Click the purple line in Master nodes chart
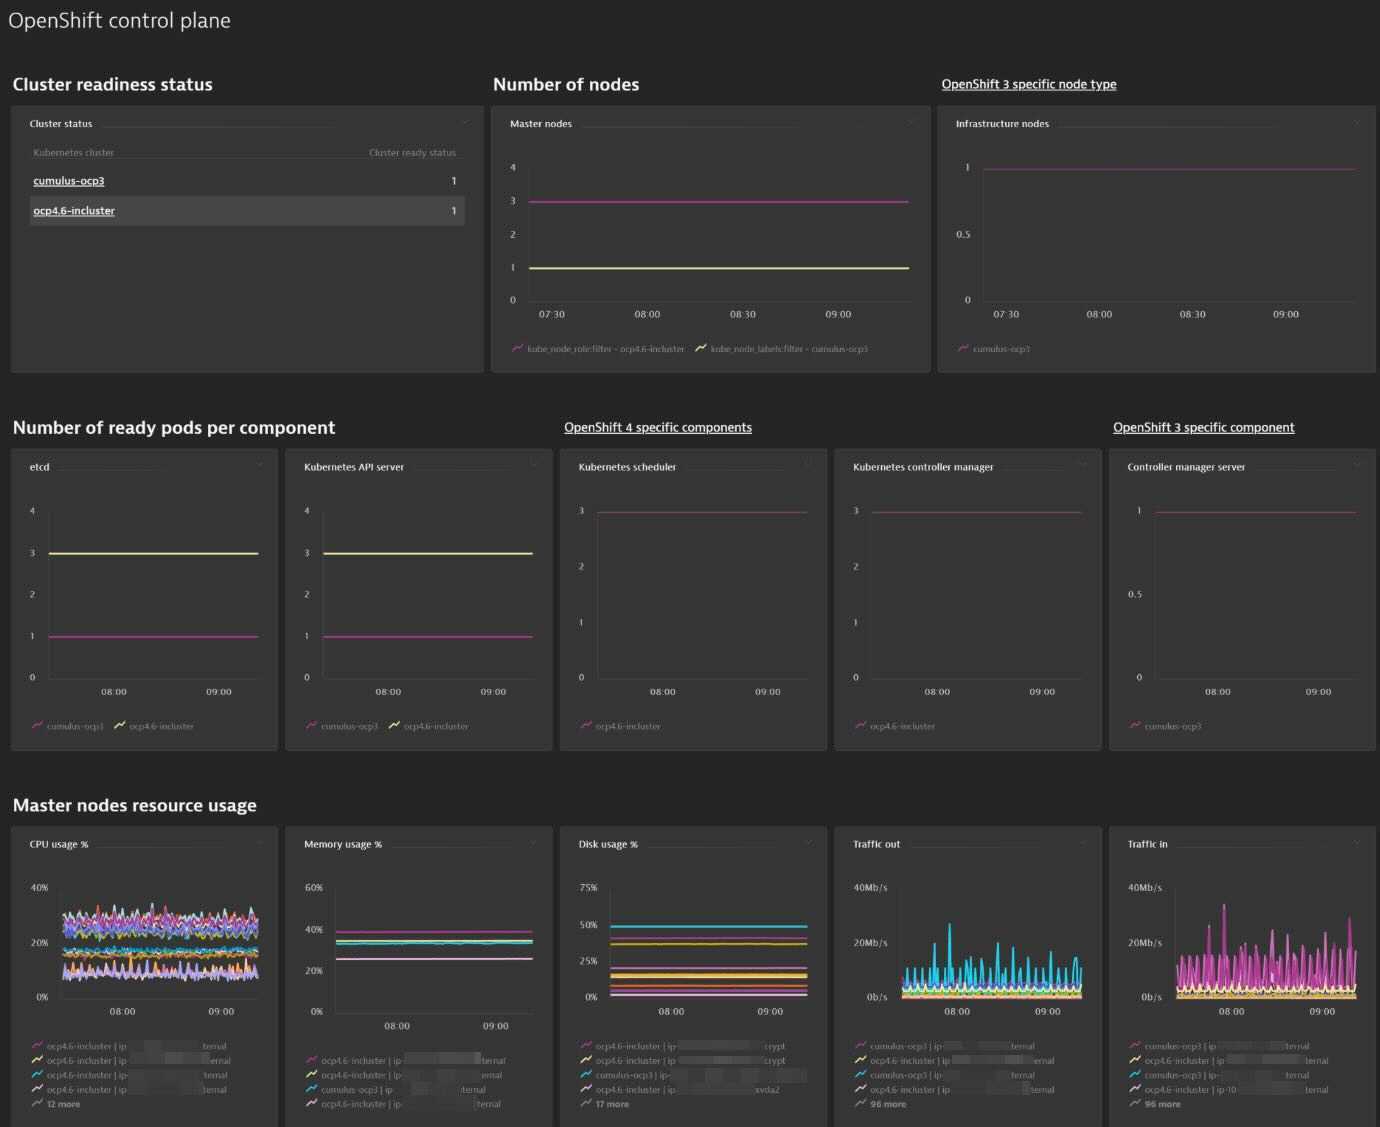 click(718, 201)
